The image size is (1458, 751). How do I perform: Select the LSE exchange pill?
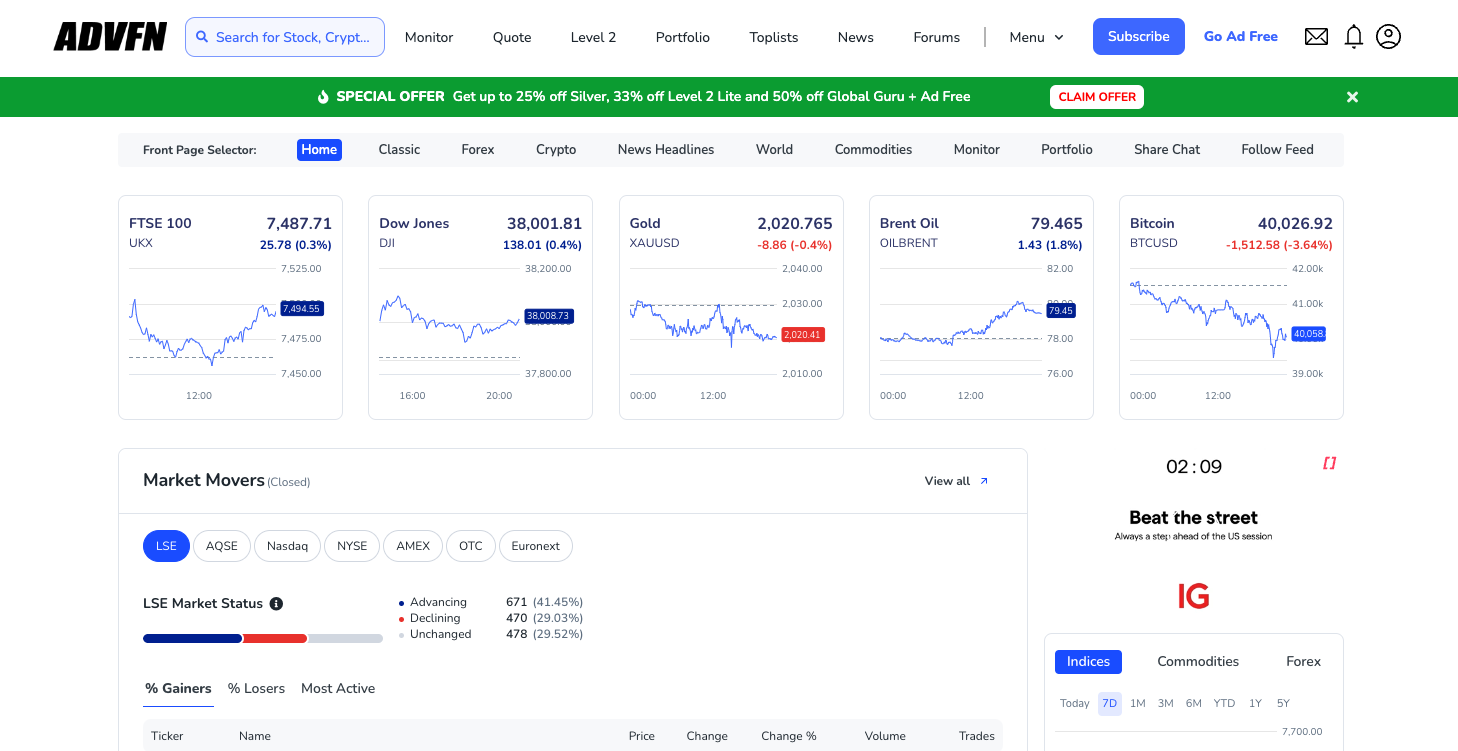click(x=166, y=546)
